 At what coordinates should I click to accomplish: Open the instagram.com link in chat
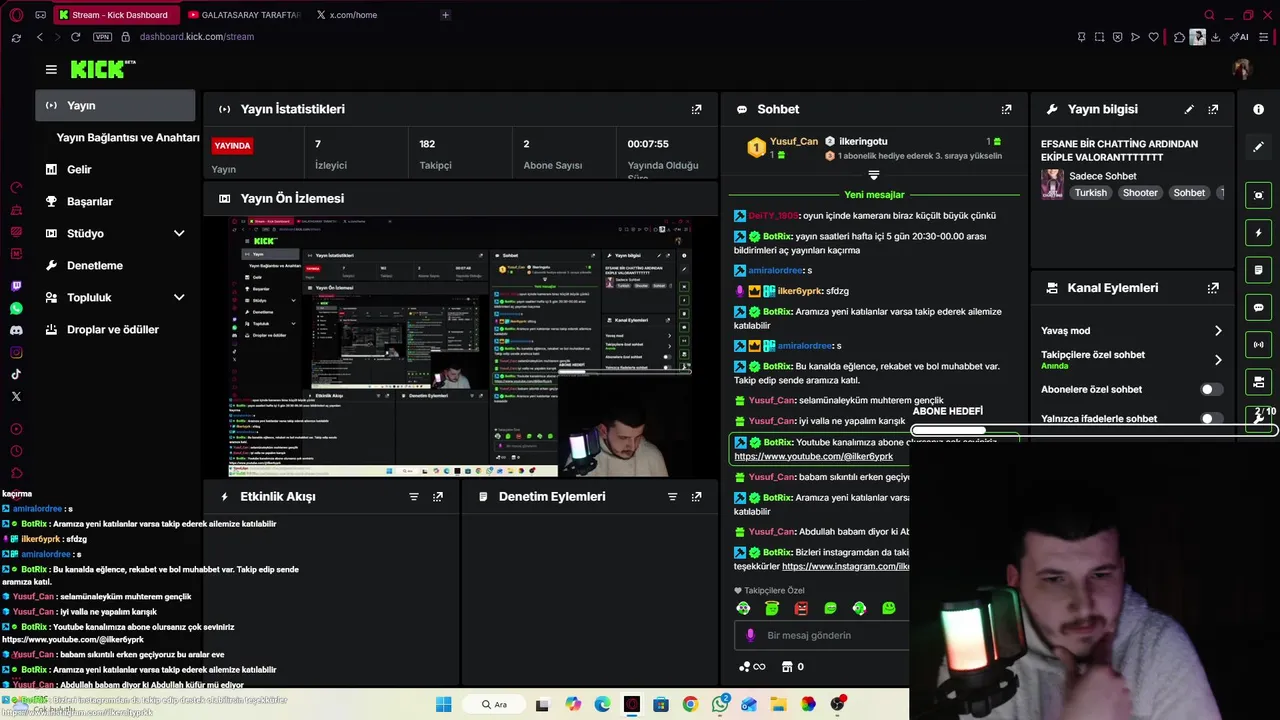point(845,567)
